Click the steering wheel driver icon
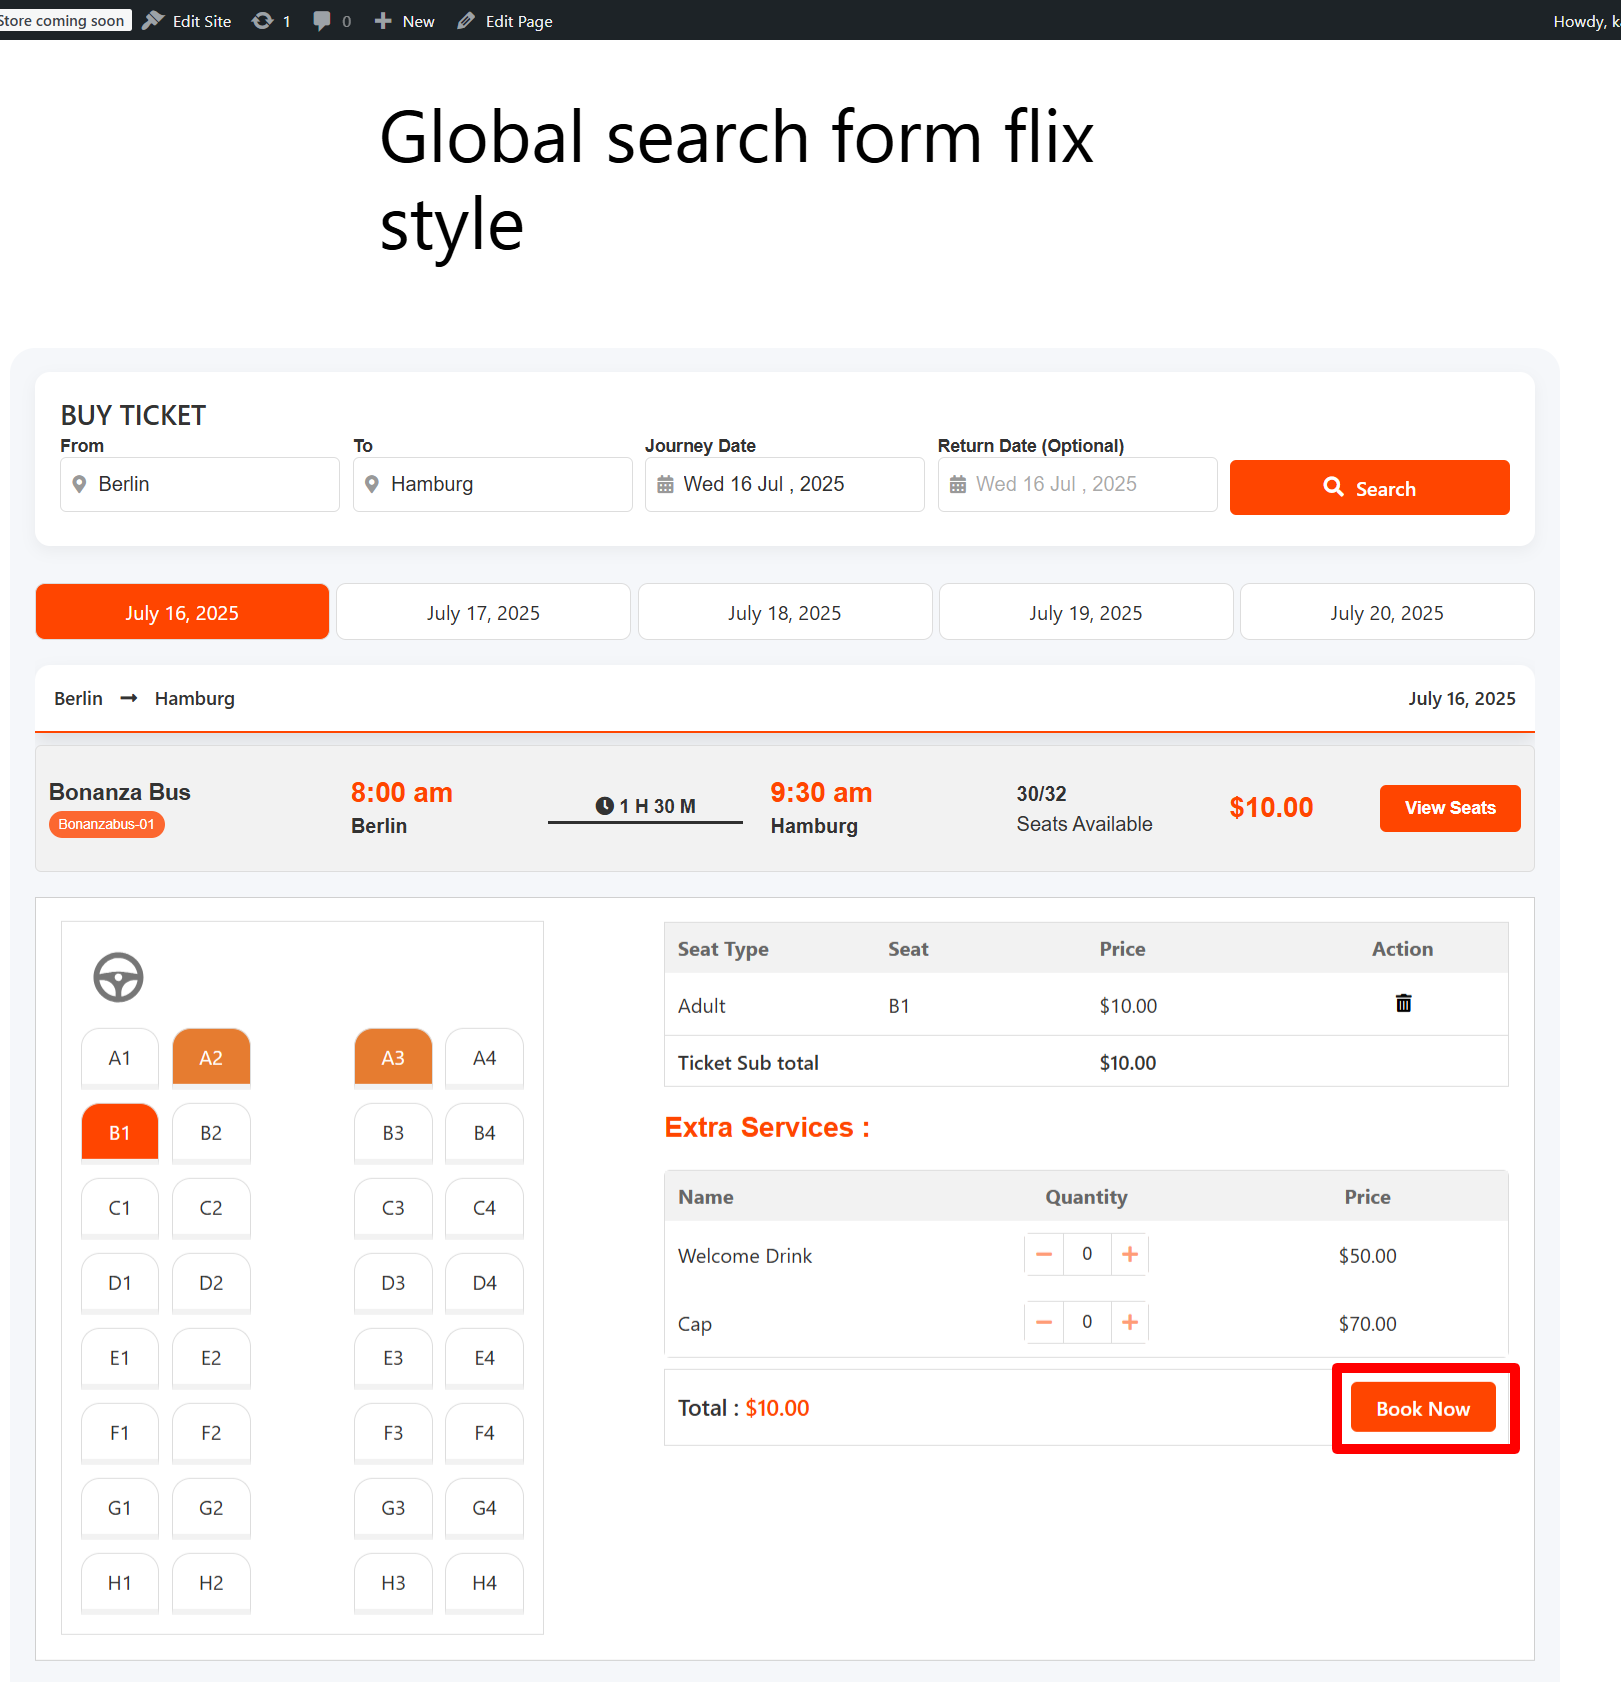The image size is (1621, 1682). tap(118, 977)
